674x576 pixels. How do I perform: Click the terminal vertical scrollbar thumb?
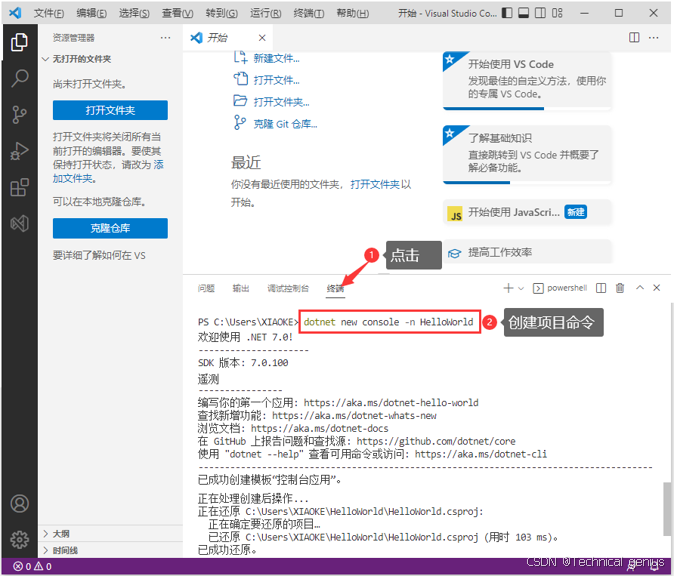coord(667,509)
